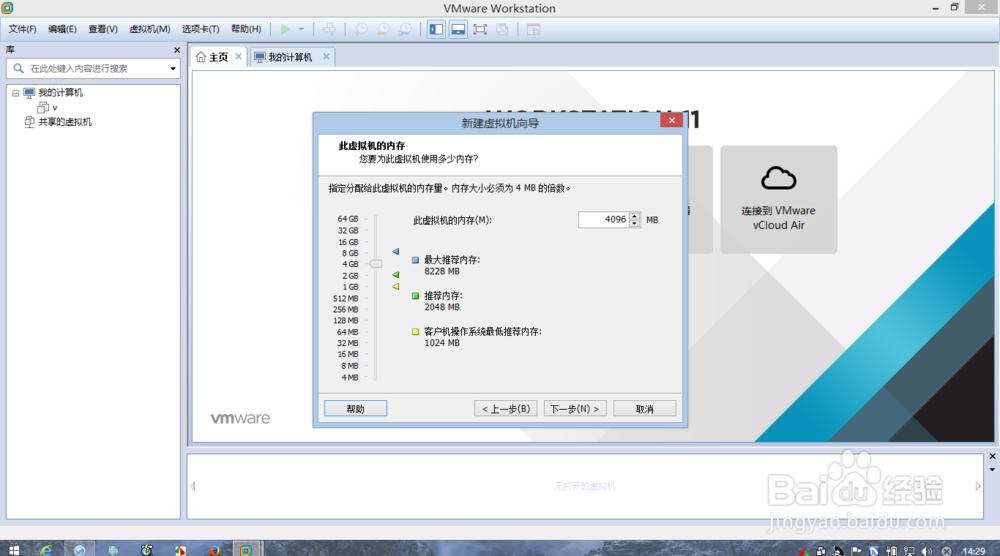The image size is (1000, 556).
Task: Open the 选项卡(T) menu
Action: [x=200, y=29]
